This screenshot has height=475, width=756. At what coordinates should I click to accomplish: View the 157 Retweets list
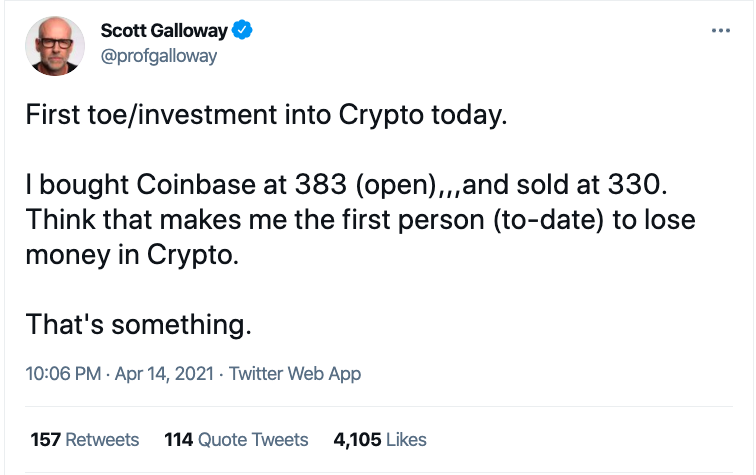pos(85,439)
